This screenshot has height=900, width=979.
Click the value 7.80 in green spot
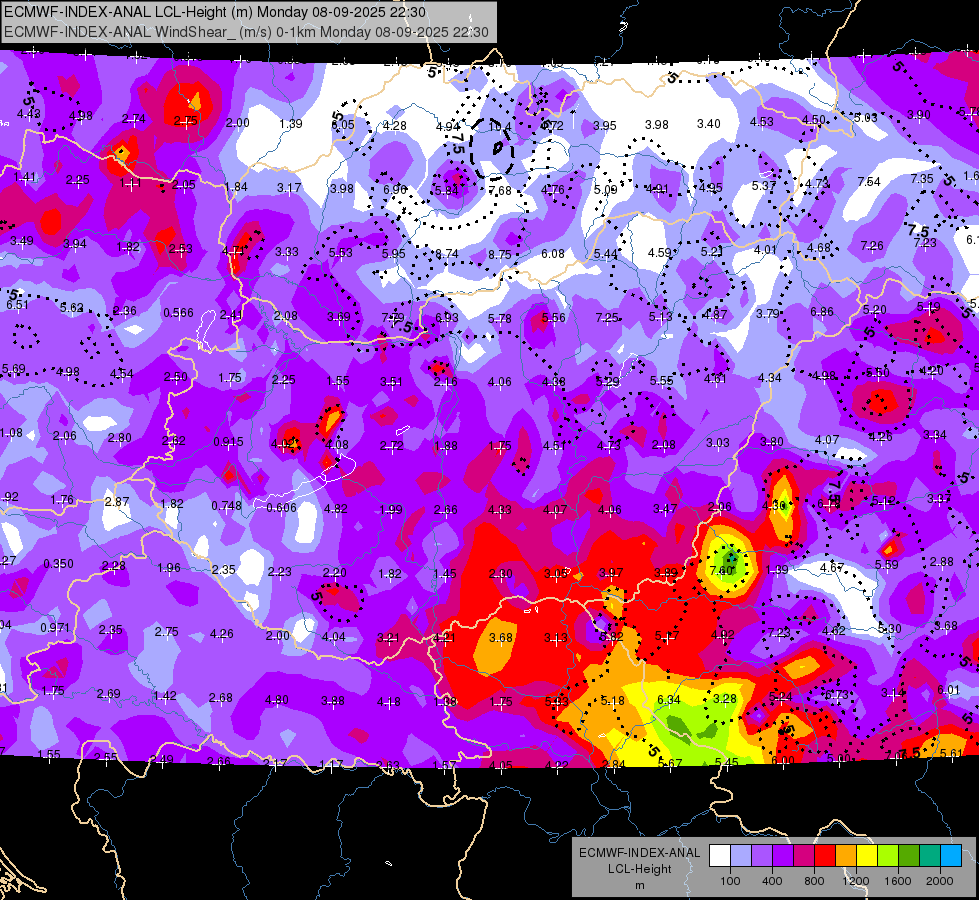tap(721, 571)
